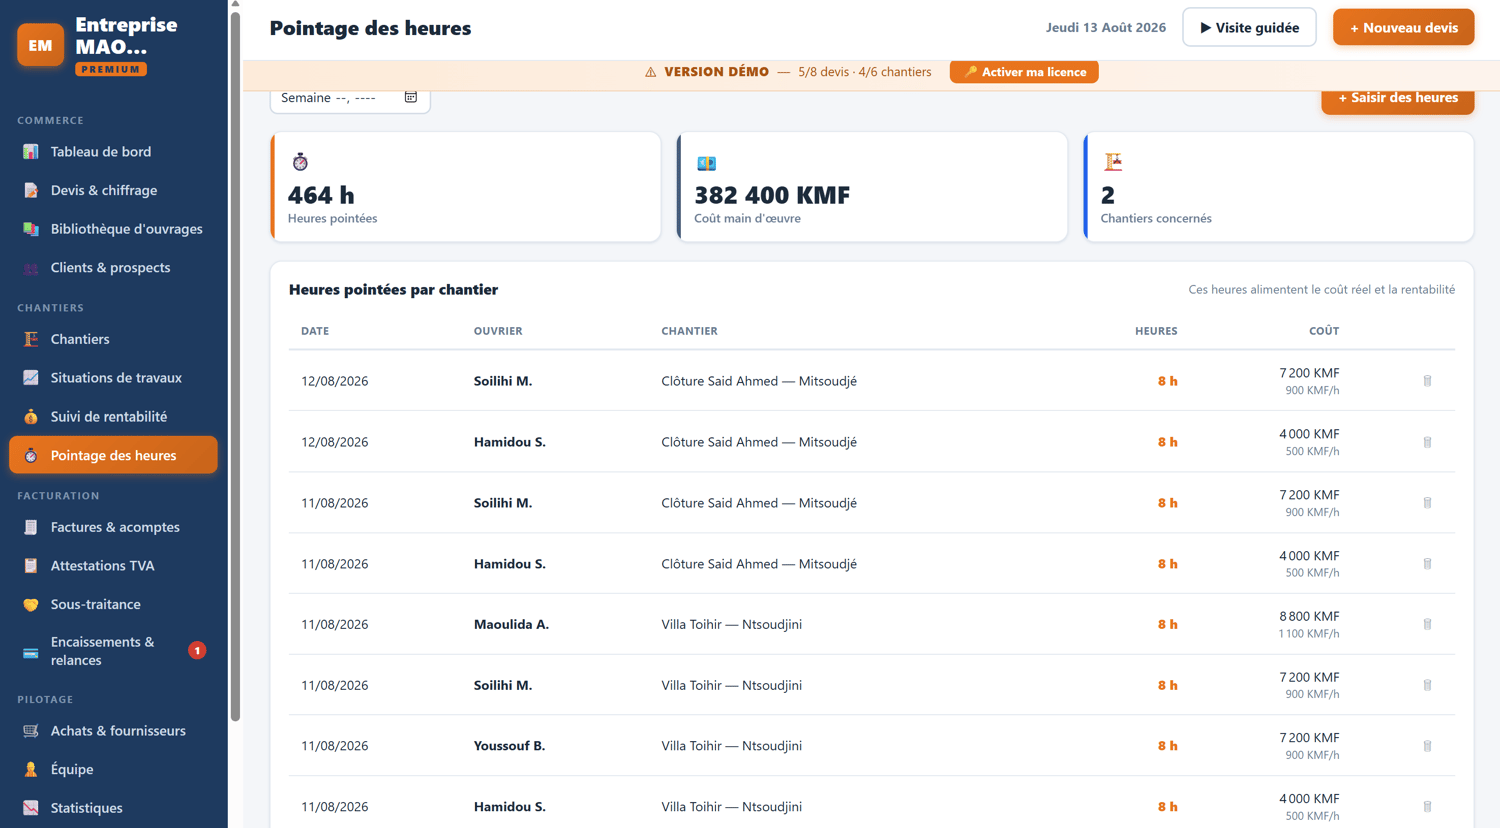
Task: Click the DATE column header
Action: coord(315,331)
